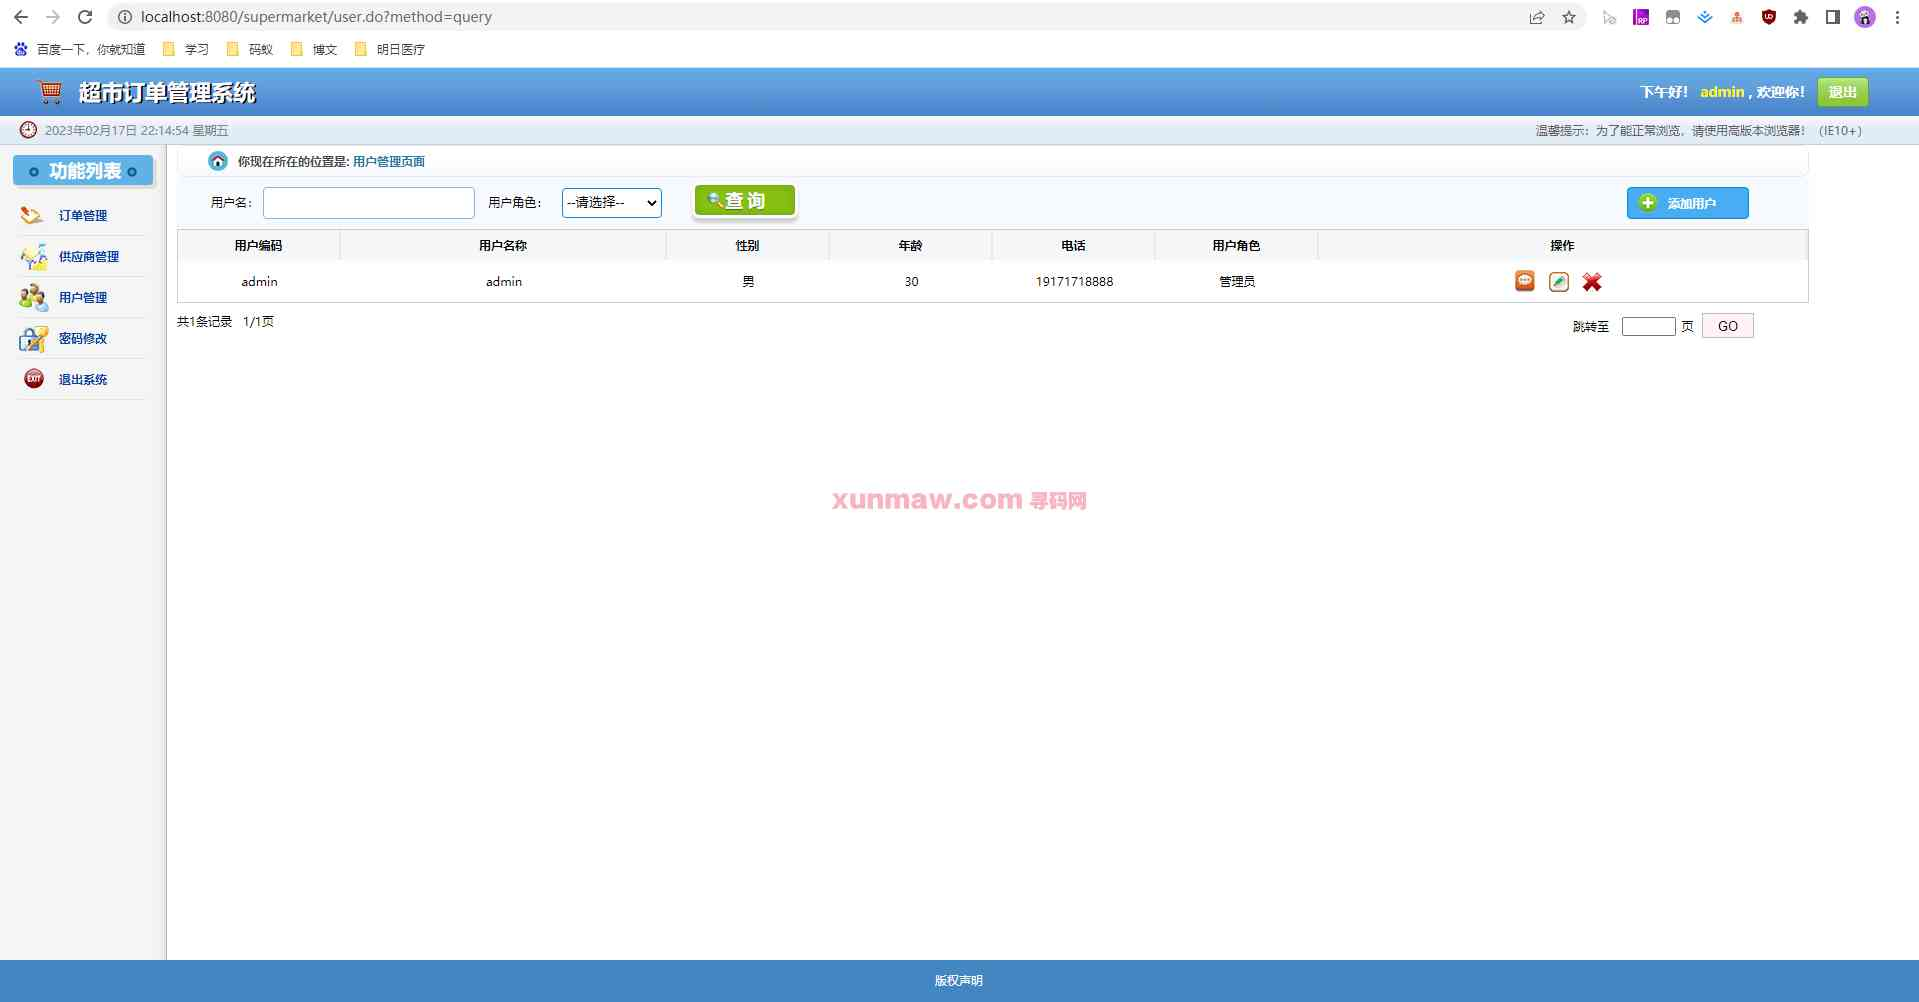Click the purple extension icon in toolbar
This screenshot has width=1919, height=1002.
[x=1641, y=17]
